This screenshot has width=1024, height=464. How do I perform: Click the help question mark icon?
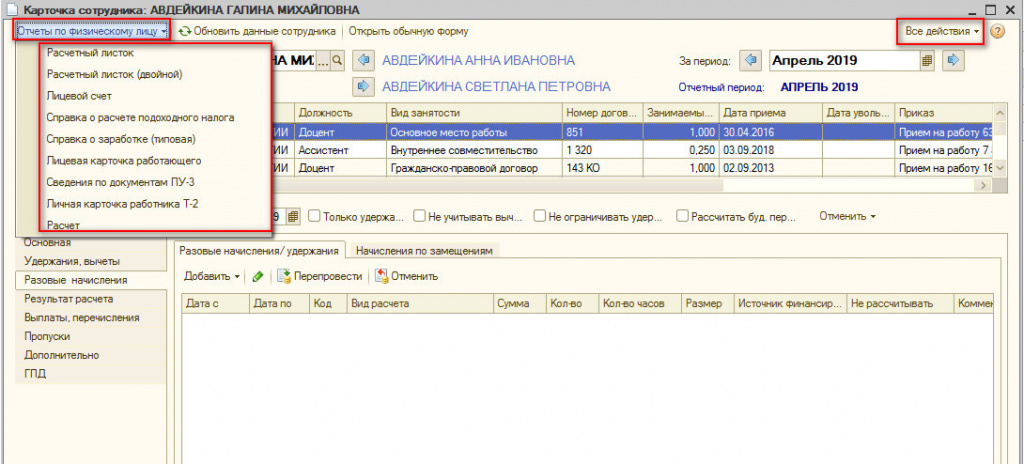(997, 32)
